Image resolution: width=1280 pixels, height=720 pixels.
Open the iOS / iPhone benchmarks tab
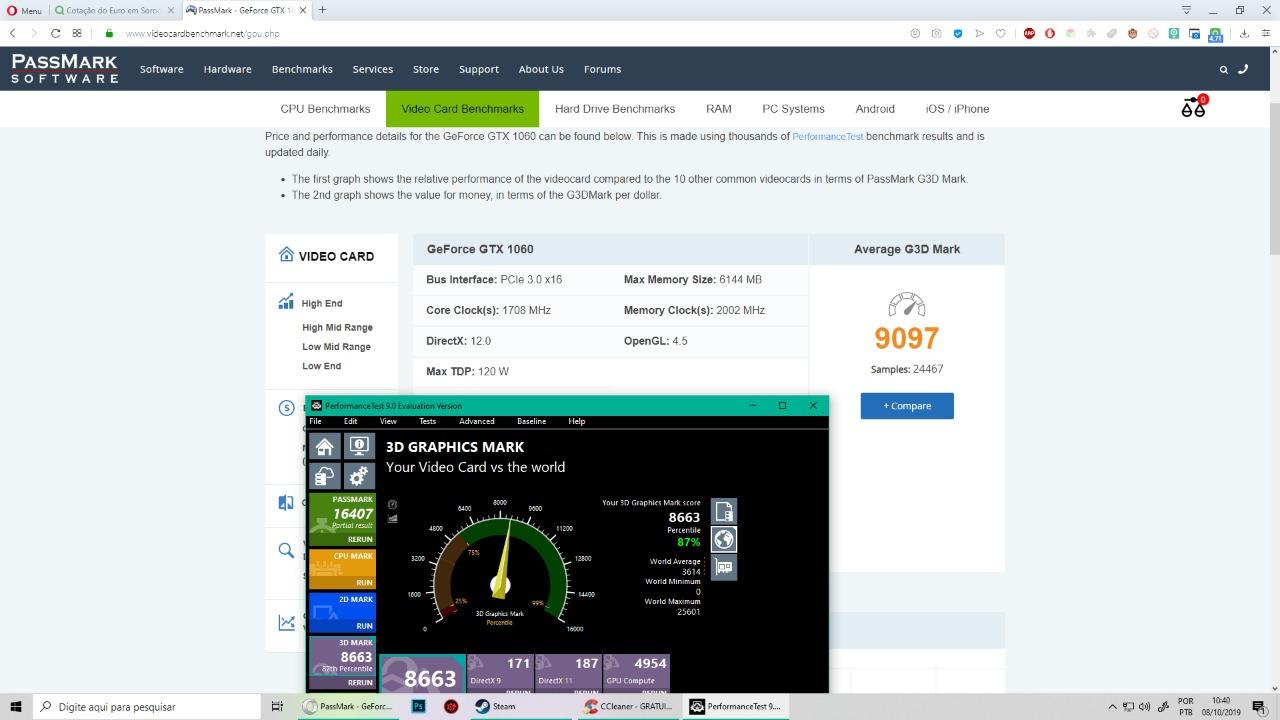[957, 109]
